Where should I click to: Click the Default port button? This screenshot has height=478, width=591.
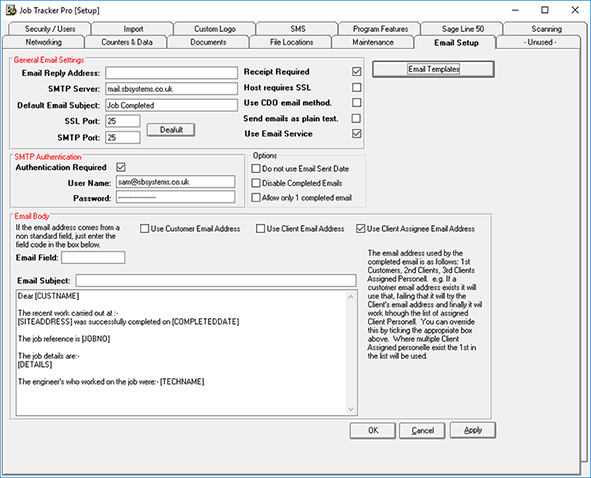click(x=171, y=130)
